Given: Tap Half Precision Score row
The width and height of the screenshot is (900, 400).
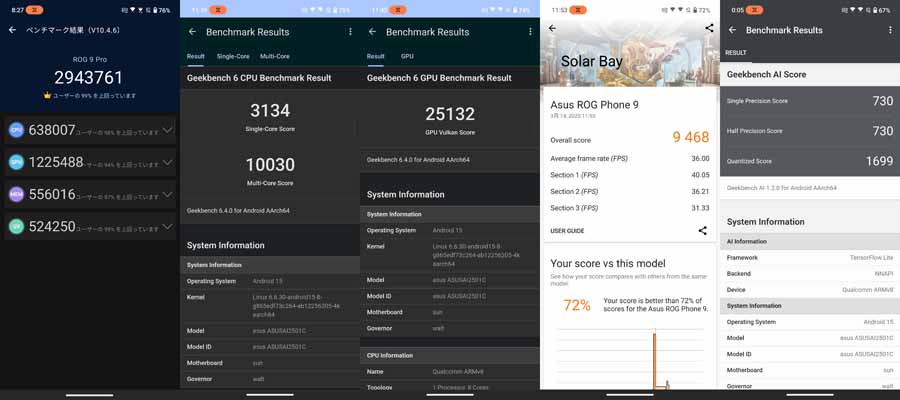Looking at the screenshot, I should click(x=810, y=131).
